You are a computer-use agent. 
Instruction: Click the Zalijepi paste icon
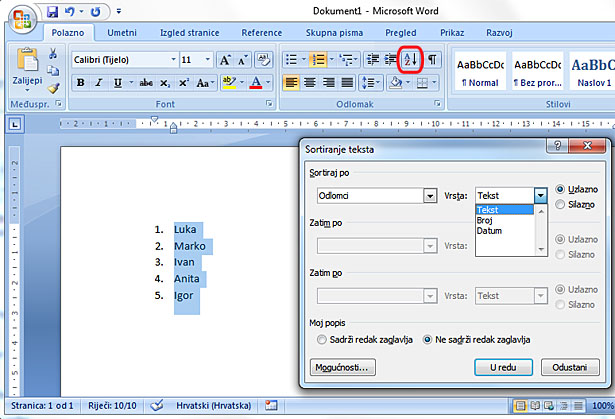tap(29, 65)
